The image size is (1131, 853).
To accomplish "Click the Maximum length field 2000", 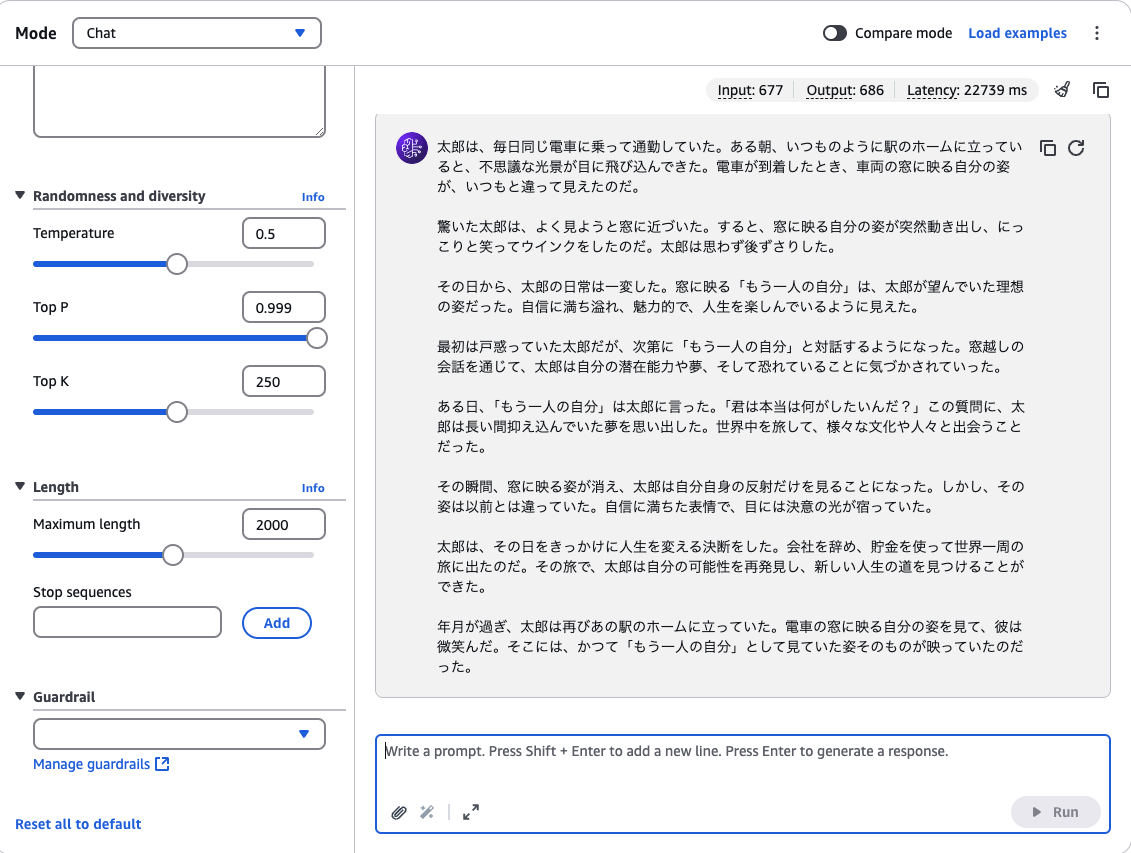I will click(283, 525).
